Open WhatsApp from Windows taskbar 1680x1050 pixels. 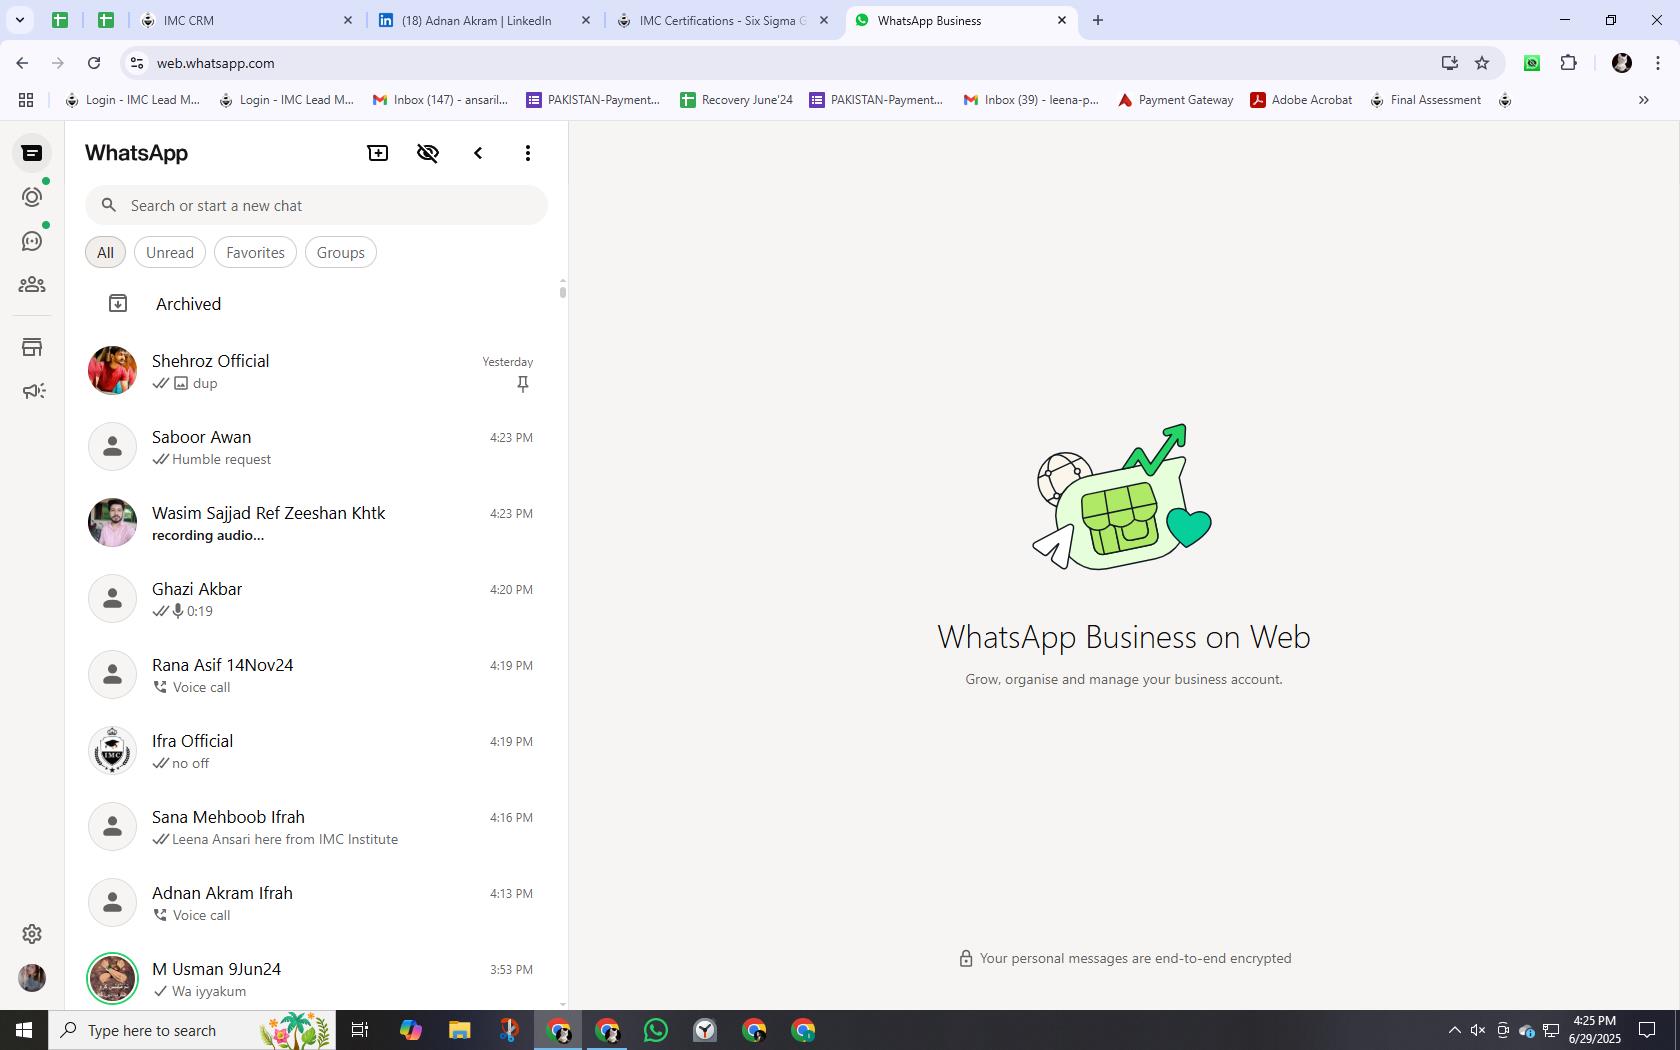click(x=656, y=1030)
